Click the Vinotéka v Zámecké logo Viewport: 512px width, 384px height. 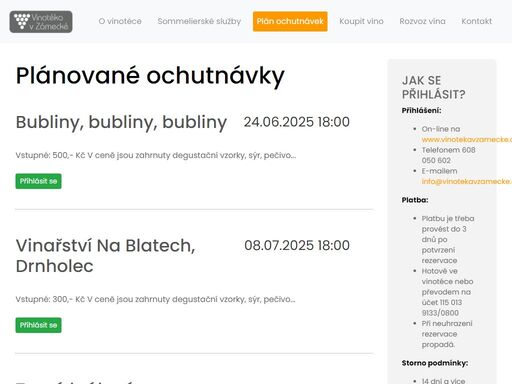coord(41,22)
